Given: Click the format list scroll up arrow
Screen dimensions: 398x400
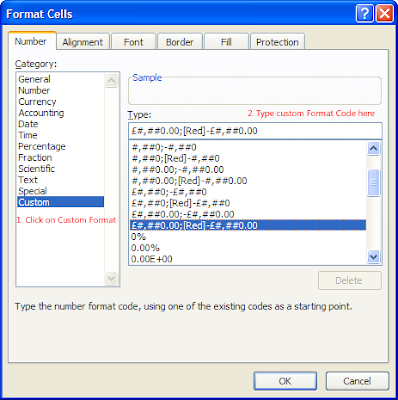Looking at the screenshot, I should tap(373, 148).
